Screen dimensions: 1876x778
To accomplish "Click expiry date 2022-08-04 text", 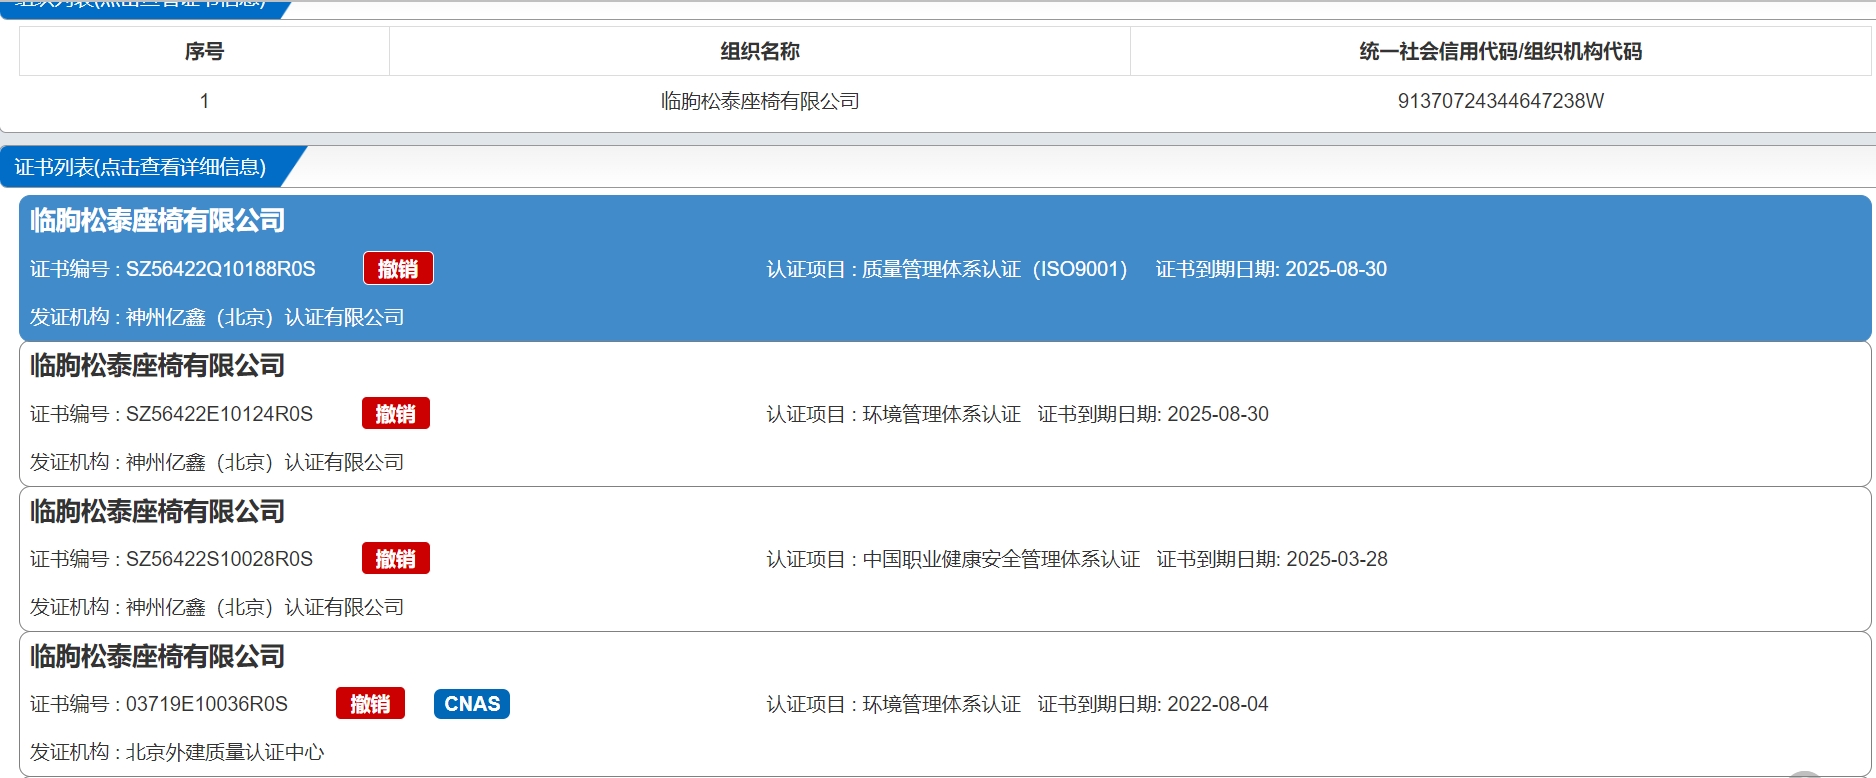I will click(x=1218, y=704).
